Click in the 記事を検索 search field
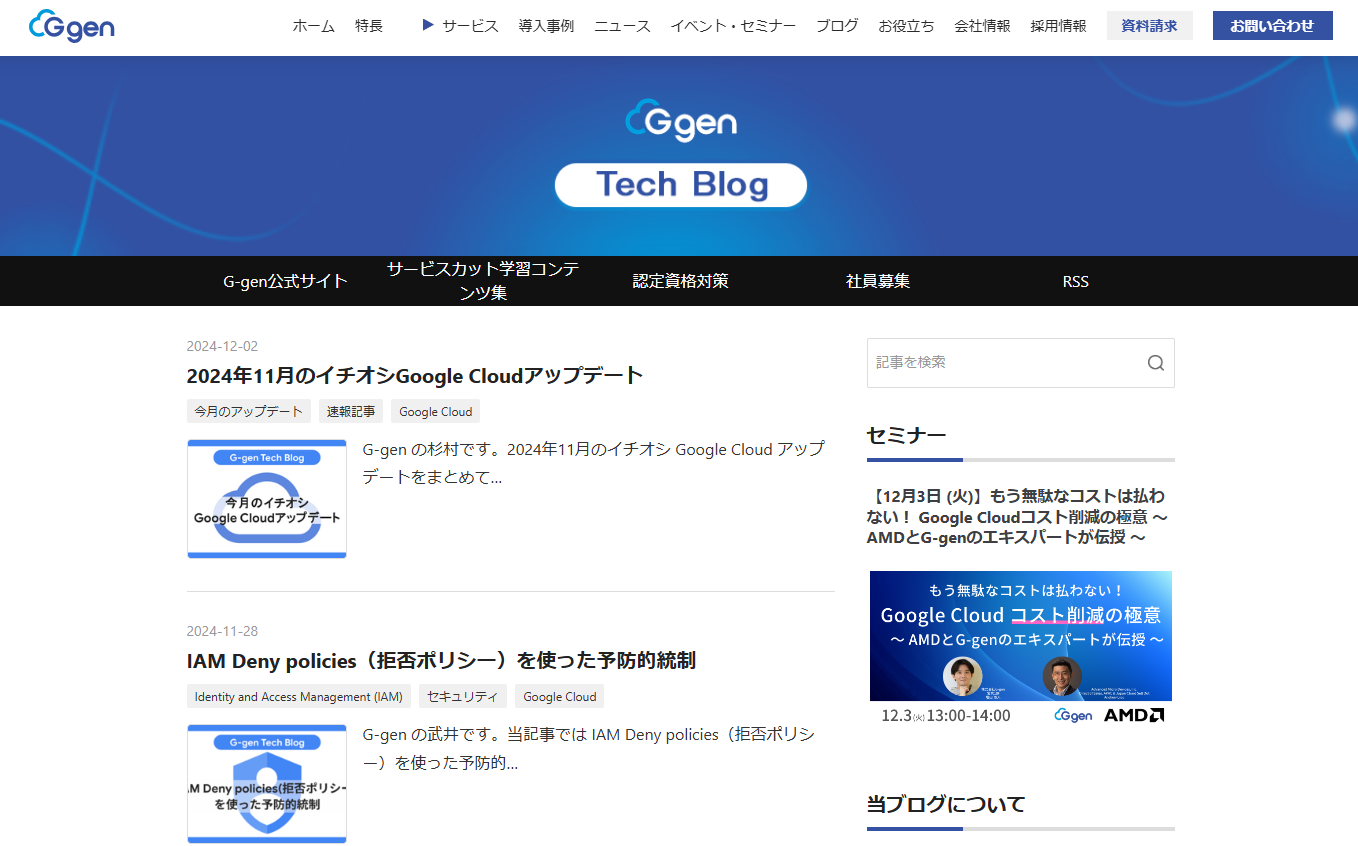This screenshot has height=846, width=1358. coord(1005,363)
